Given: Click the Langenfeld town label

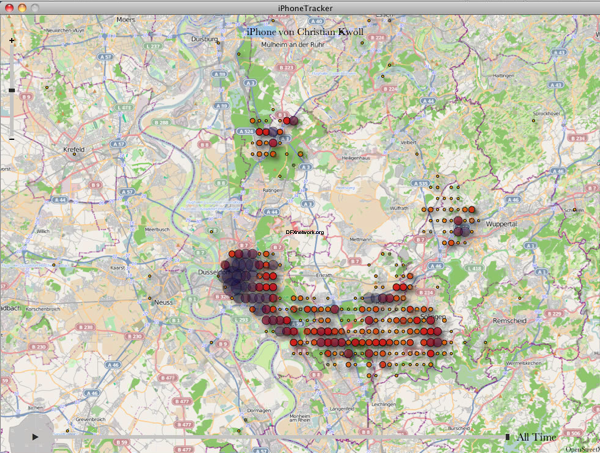Looking at the screenshot, I should pyautogui.click(x=342, y=409).
